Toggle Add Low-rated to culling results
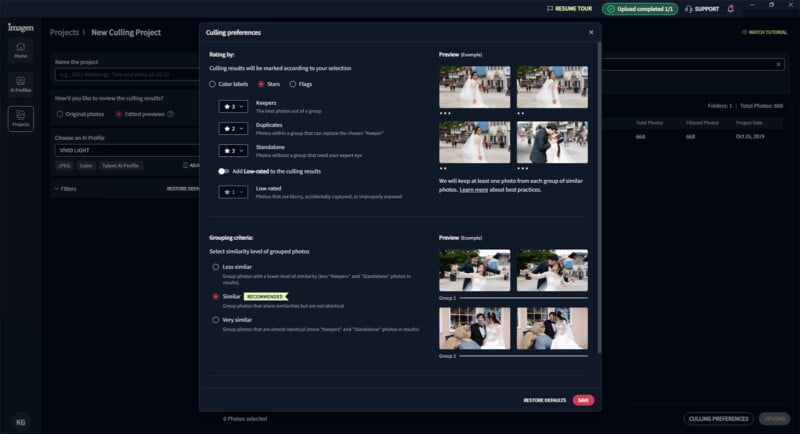Viewport: 800px width, 434px height. pyautogui.click(x=224, y=171)
